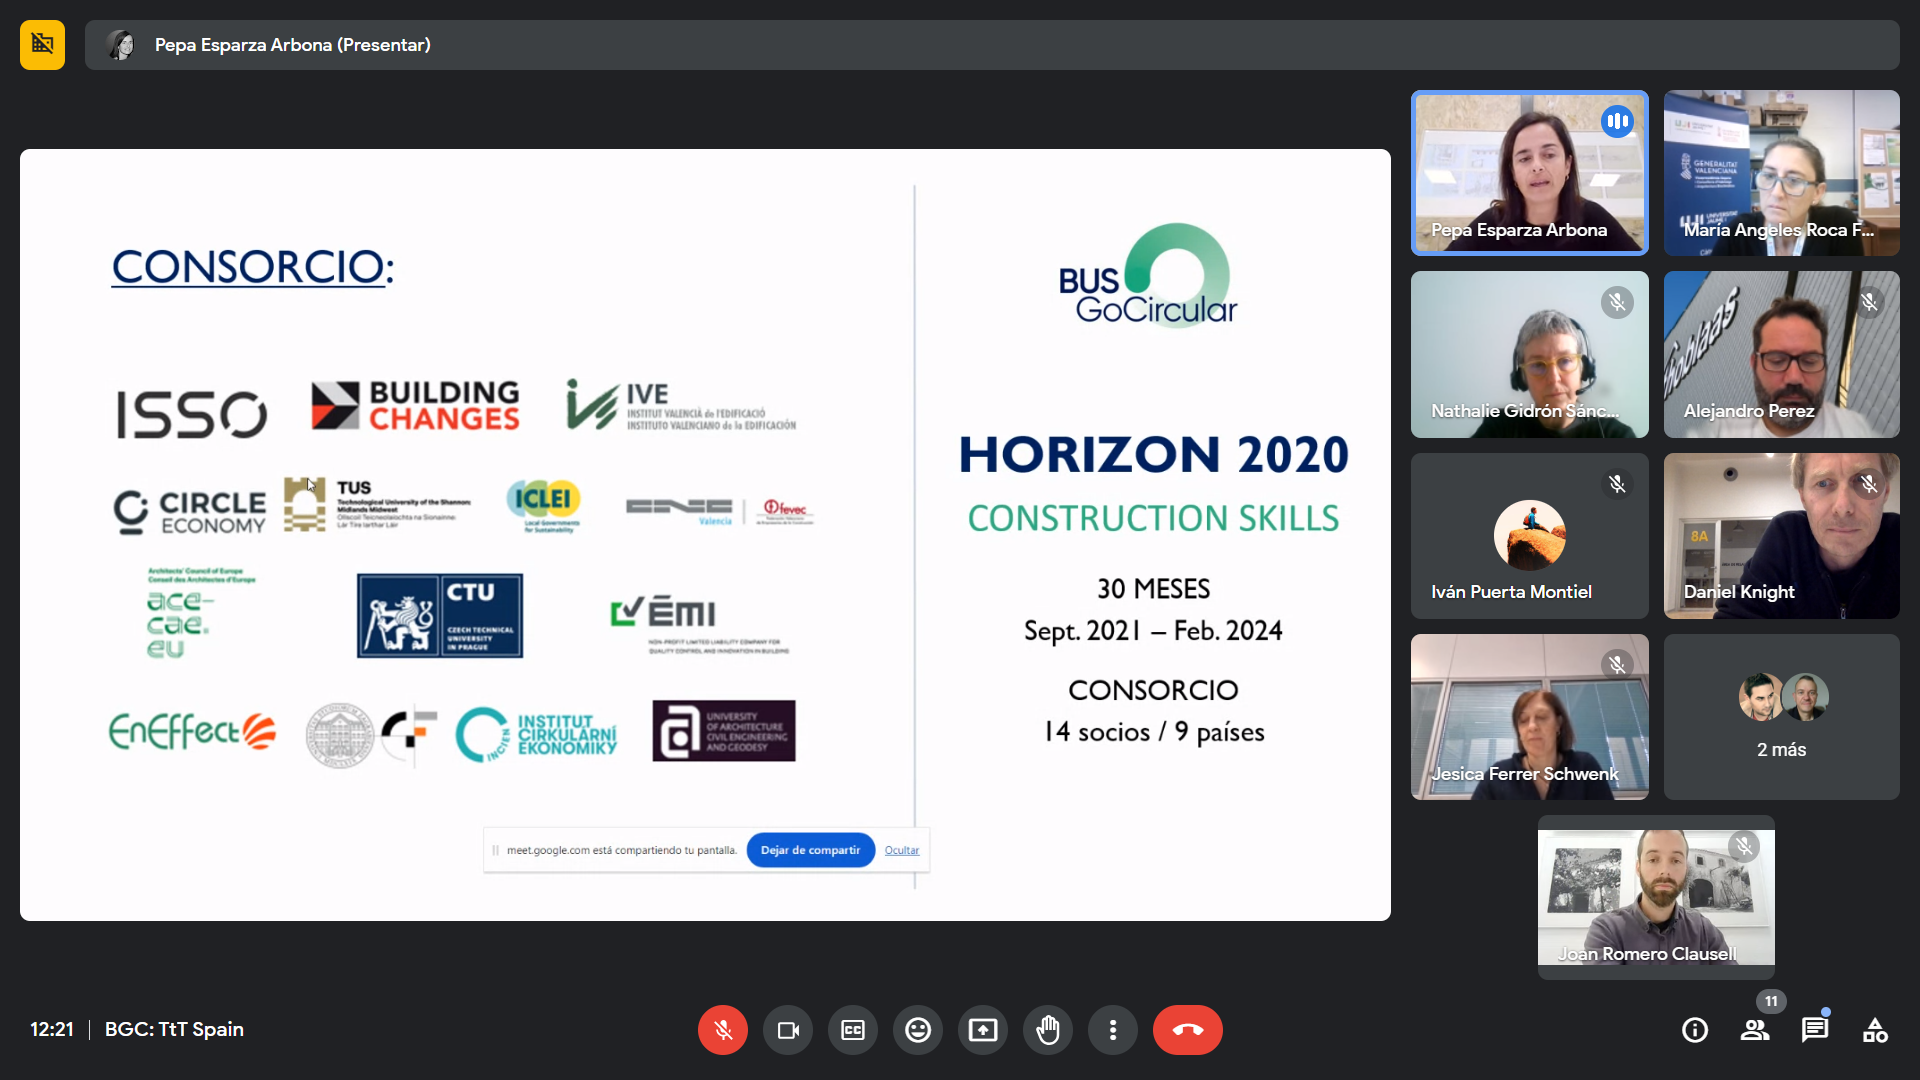Select Iván Puerta Montiel's tile
This screenshot has width=1920, height=1080.
[x=1530, y=536]
